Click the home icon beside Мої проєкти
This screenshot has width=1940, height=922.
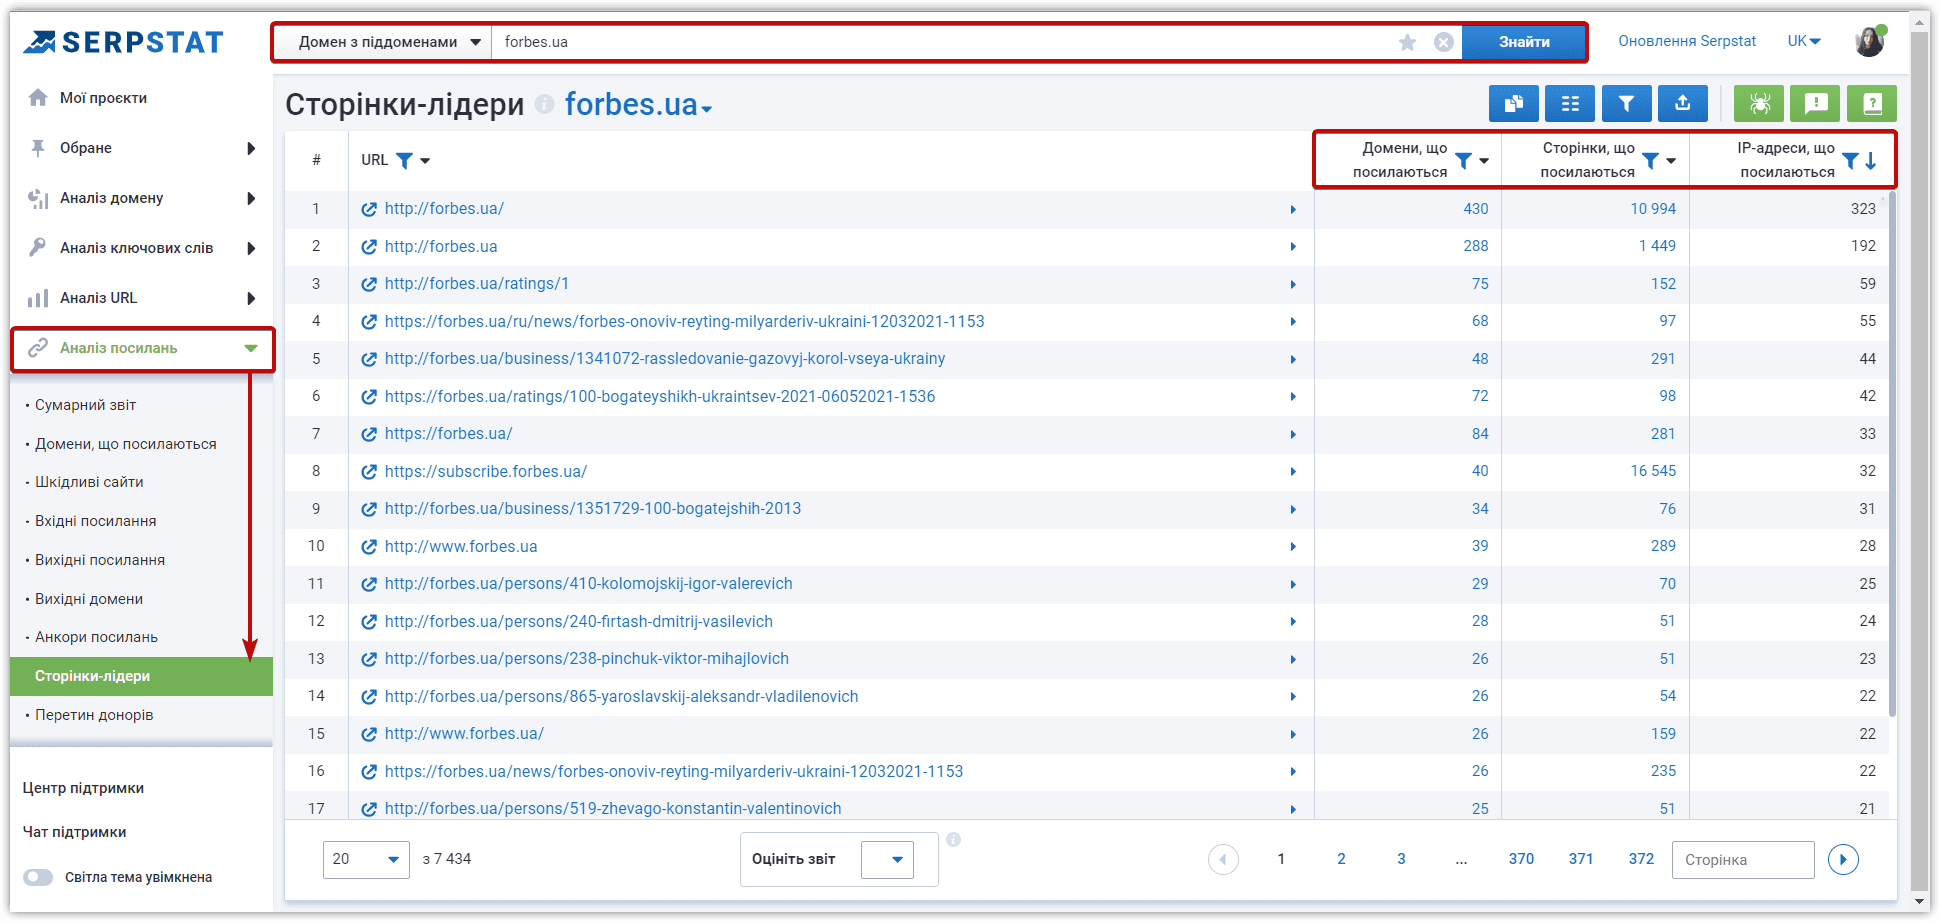pyautogui.click(x=38, y=97)
